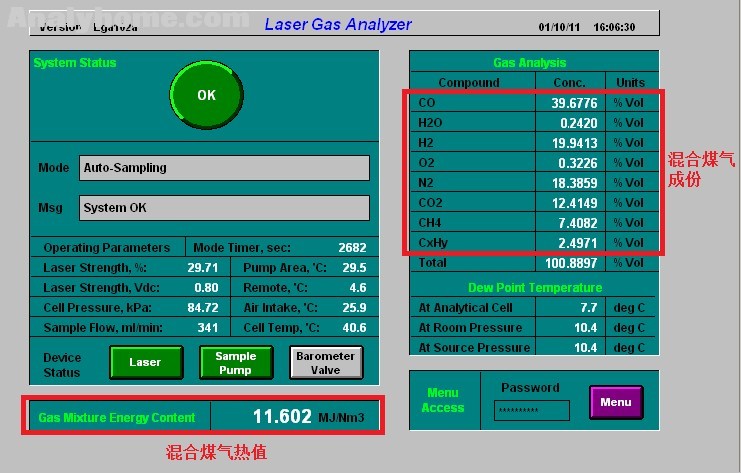This screenshot has height=473, width=741.
Task: Click the H2O concentration value 0.2420
Action: point(578,123)
